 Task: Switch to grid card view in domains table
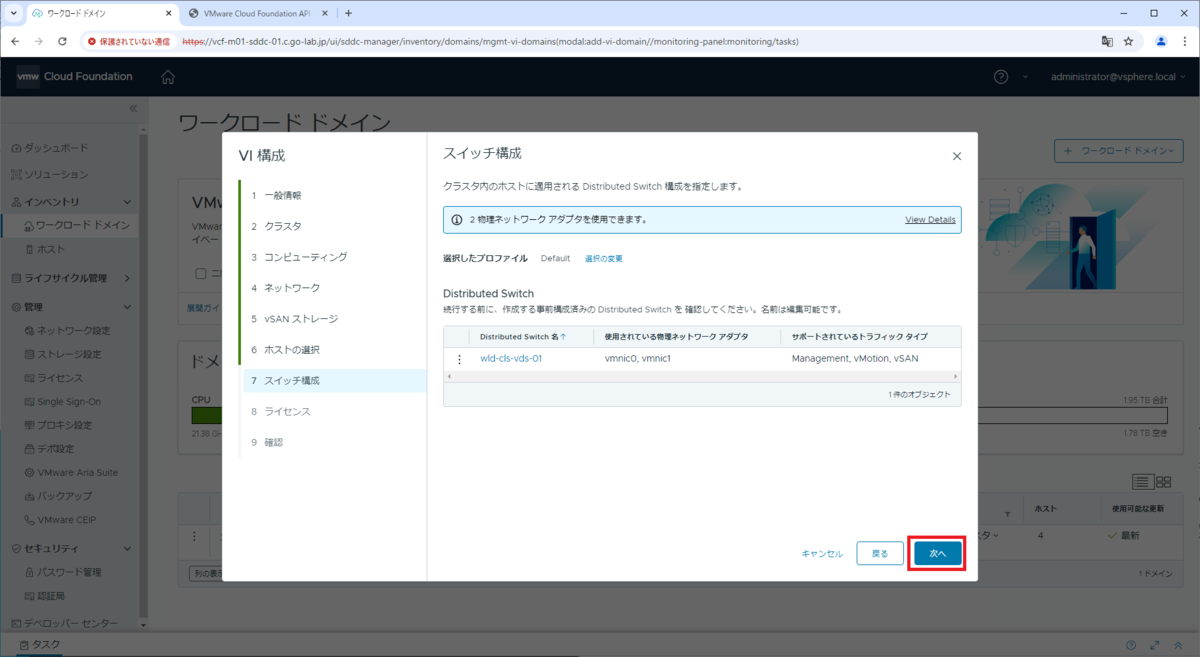(x=1163, y=481)
